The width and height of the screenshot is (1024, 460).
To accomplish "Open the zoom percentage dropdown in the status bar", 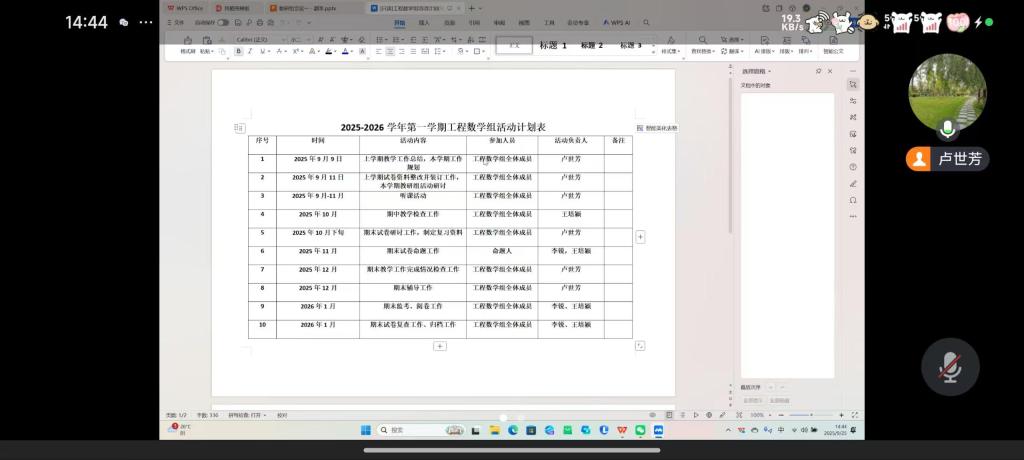I will 760,415.
